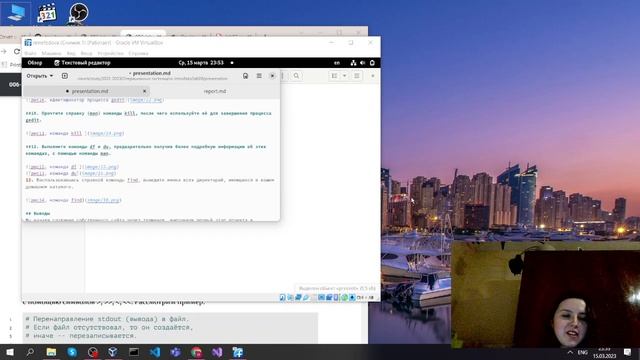Click ENG language indicator in taskbar
Screen dimensions: 640x360
tap(582, 352)
